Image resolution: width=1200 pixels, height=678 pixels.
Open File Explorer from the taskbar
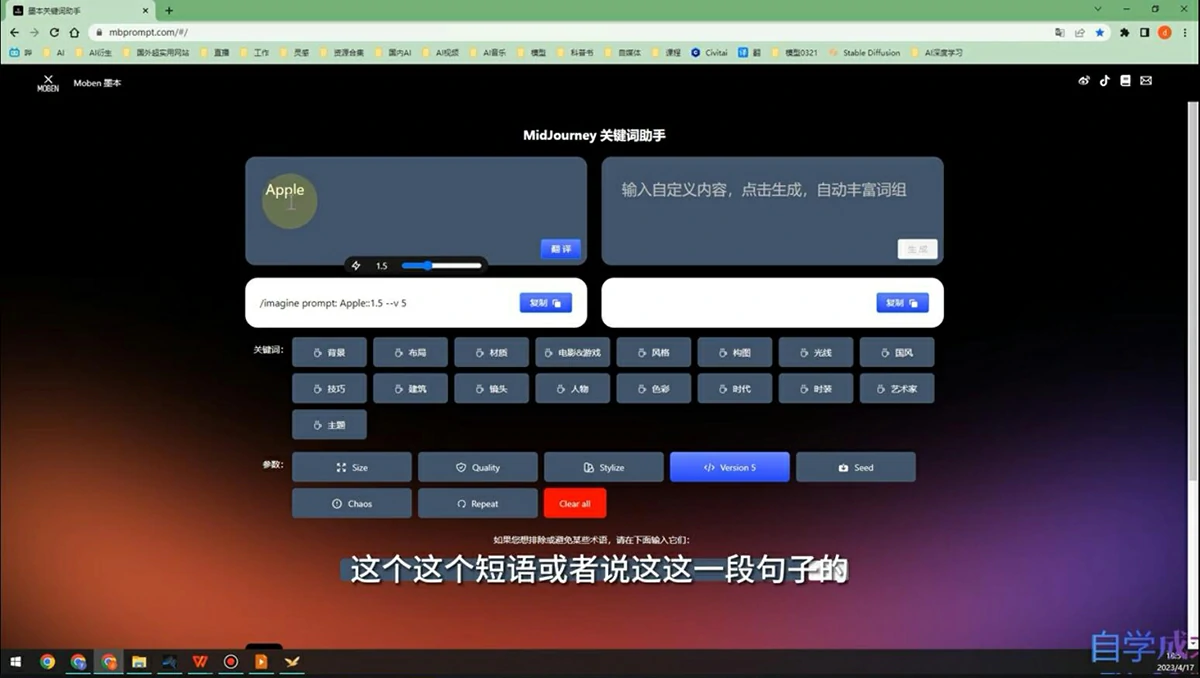click(x=139, y=662)
